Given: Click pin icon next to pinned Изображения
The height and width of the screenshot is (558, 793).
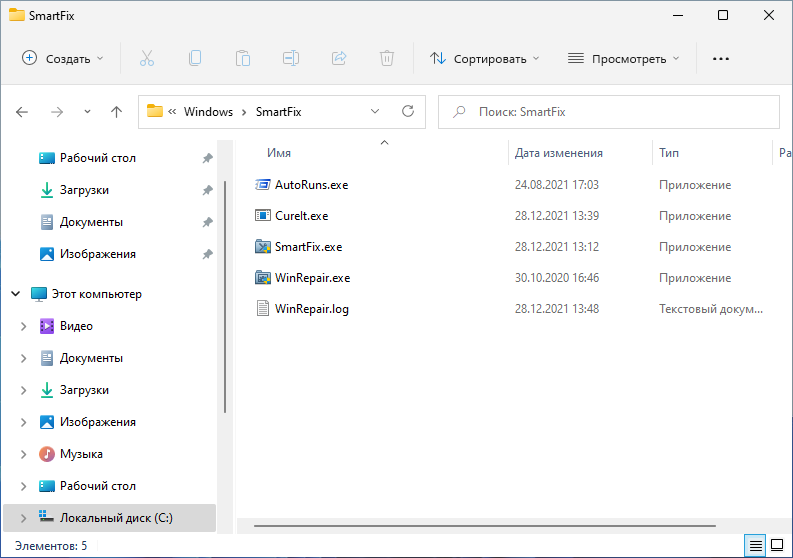Looking at the screenshot, I should point(207,254).
